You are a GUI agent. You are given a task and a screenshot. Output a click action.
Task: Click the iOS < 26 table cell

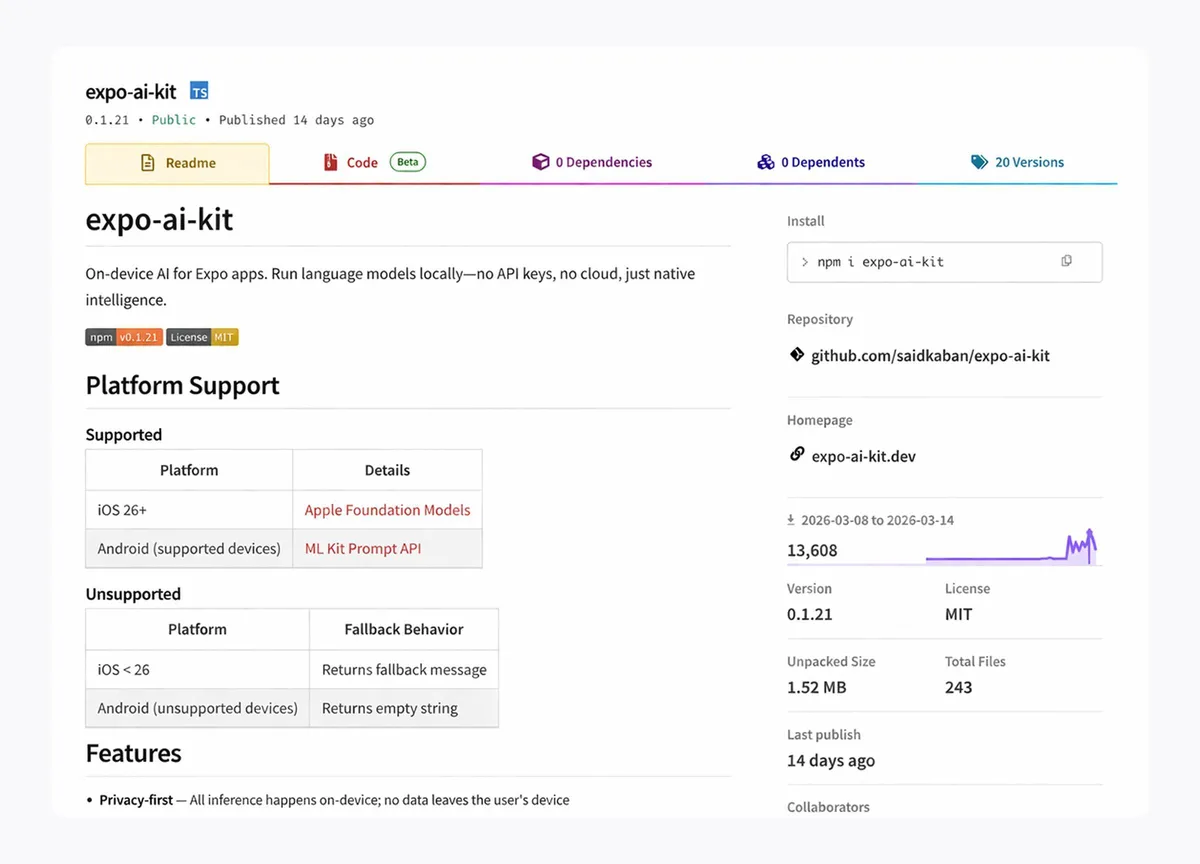tap(197, 670)
